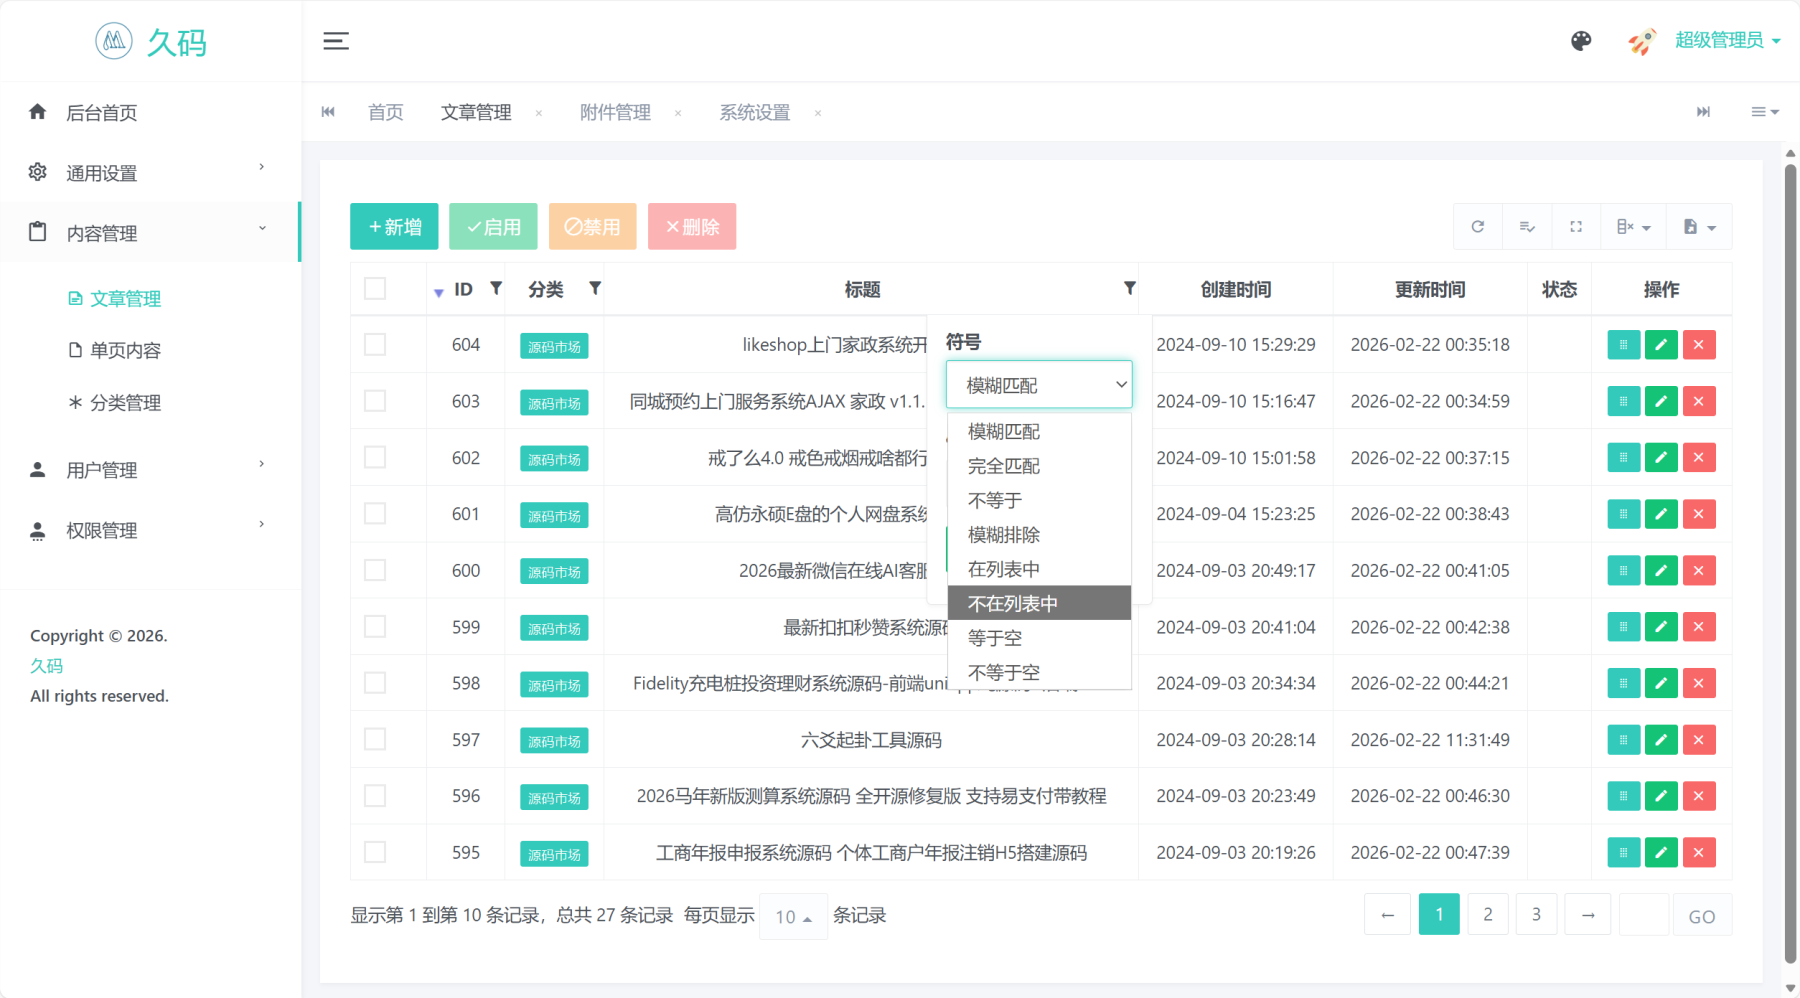This screenshot has width=1800, height=998.
Task: Open the 符号 match type combo box
Action: click(x=1039, y=384)
